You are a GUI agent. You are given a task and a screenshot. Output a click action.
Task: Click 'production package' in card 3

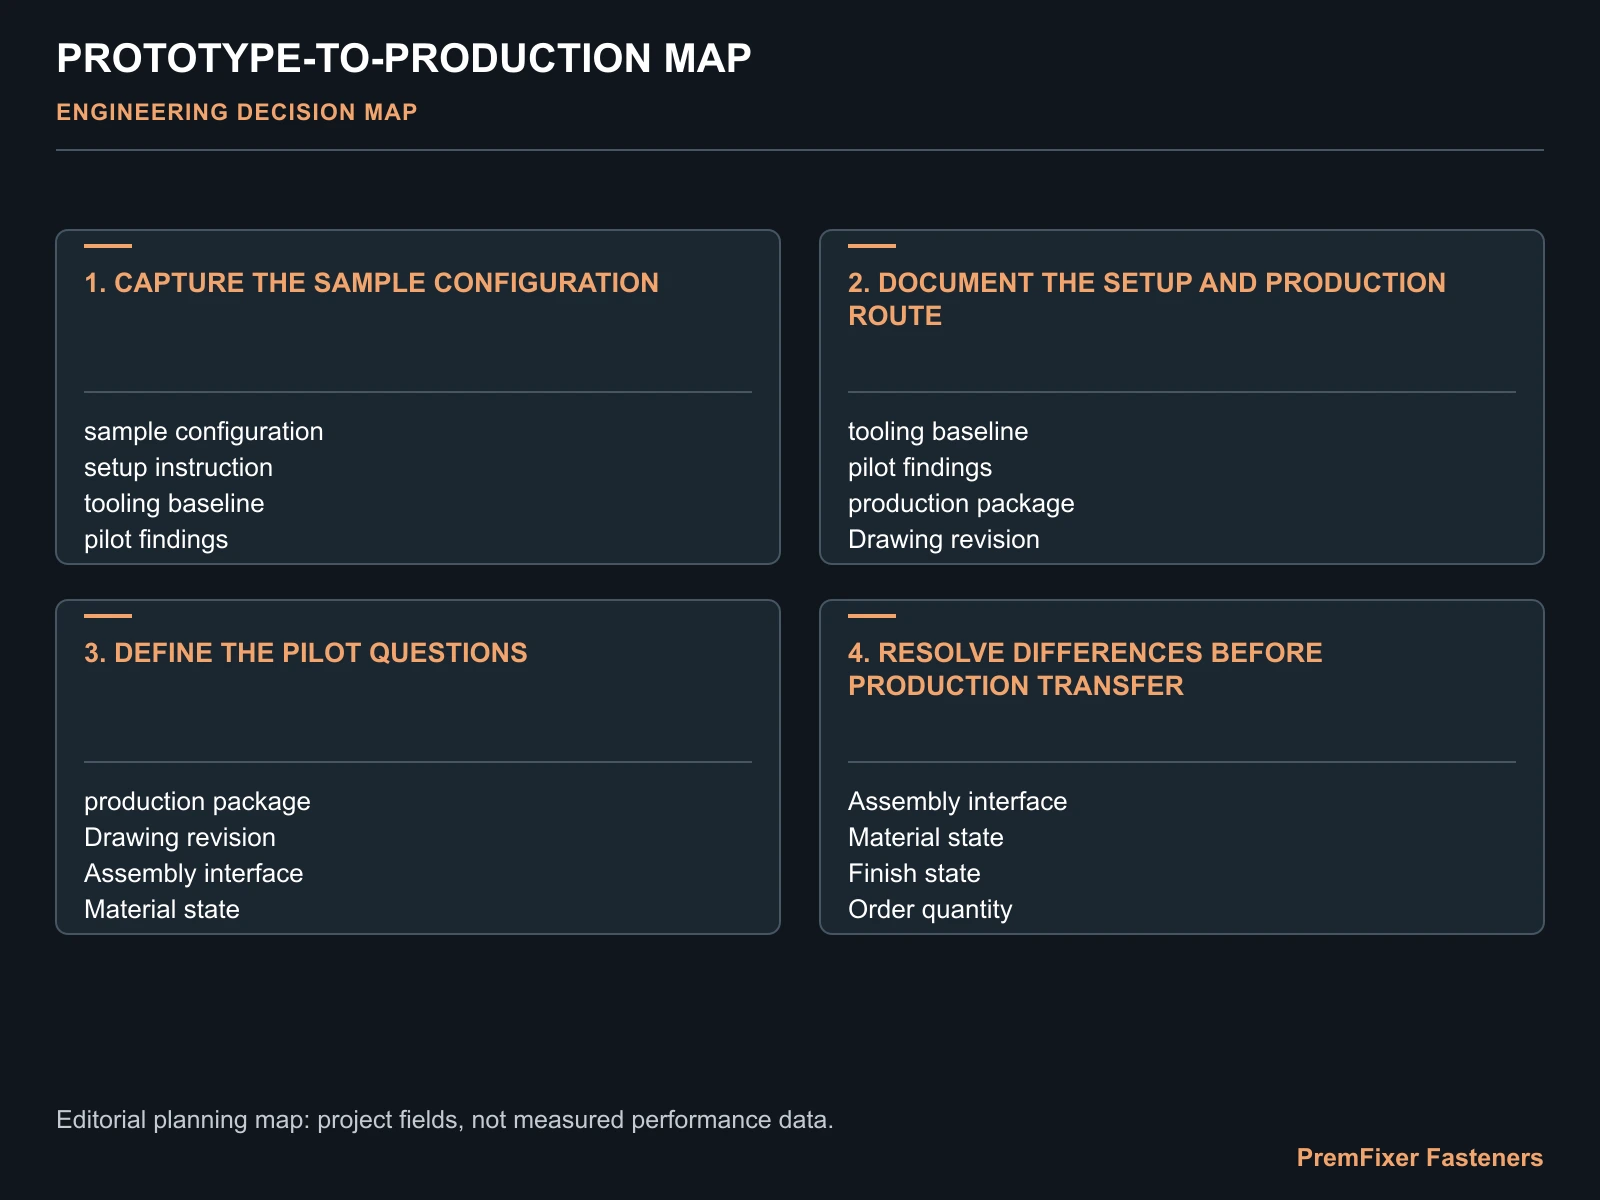point(197,802)
